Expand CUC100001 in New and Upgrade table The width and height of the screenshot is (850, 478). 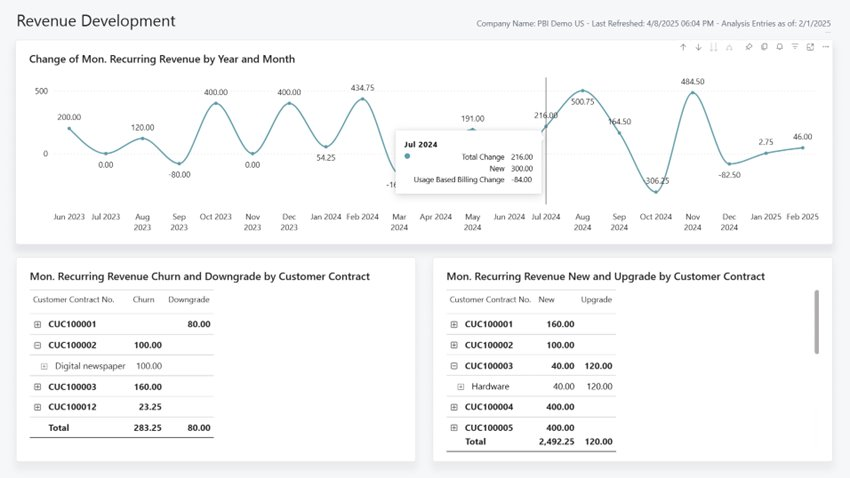pos(454,324)
